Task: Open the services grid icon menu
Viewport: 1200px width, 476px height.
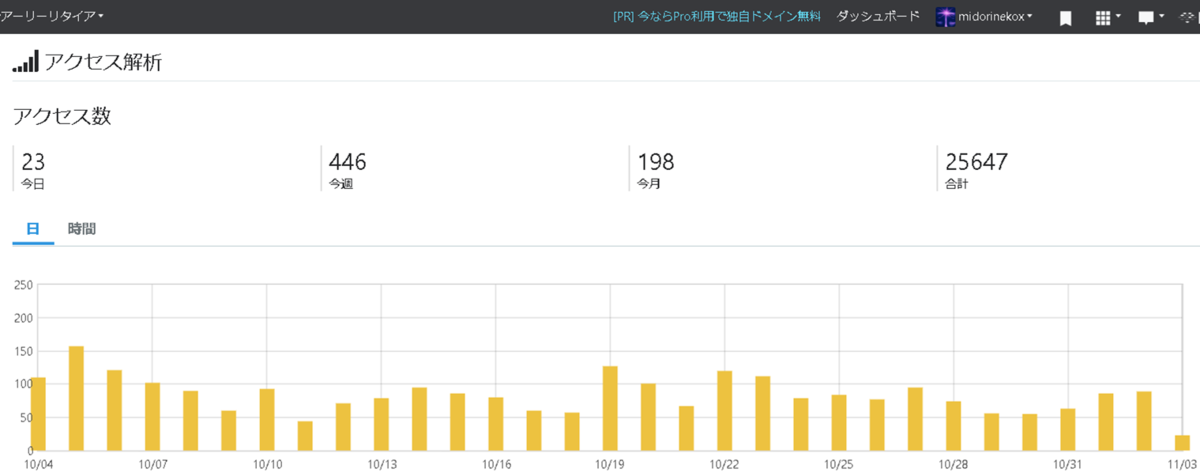Action: pos(1108,18)
